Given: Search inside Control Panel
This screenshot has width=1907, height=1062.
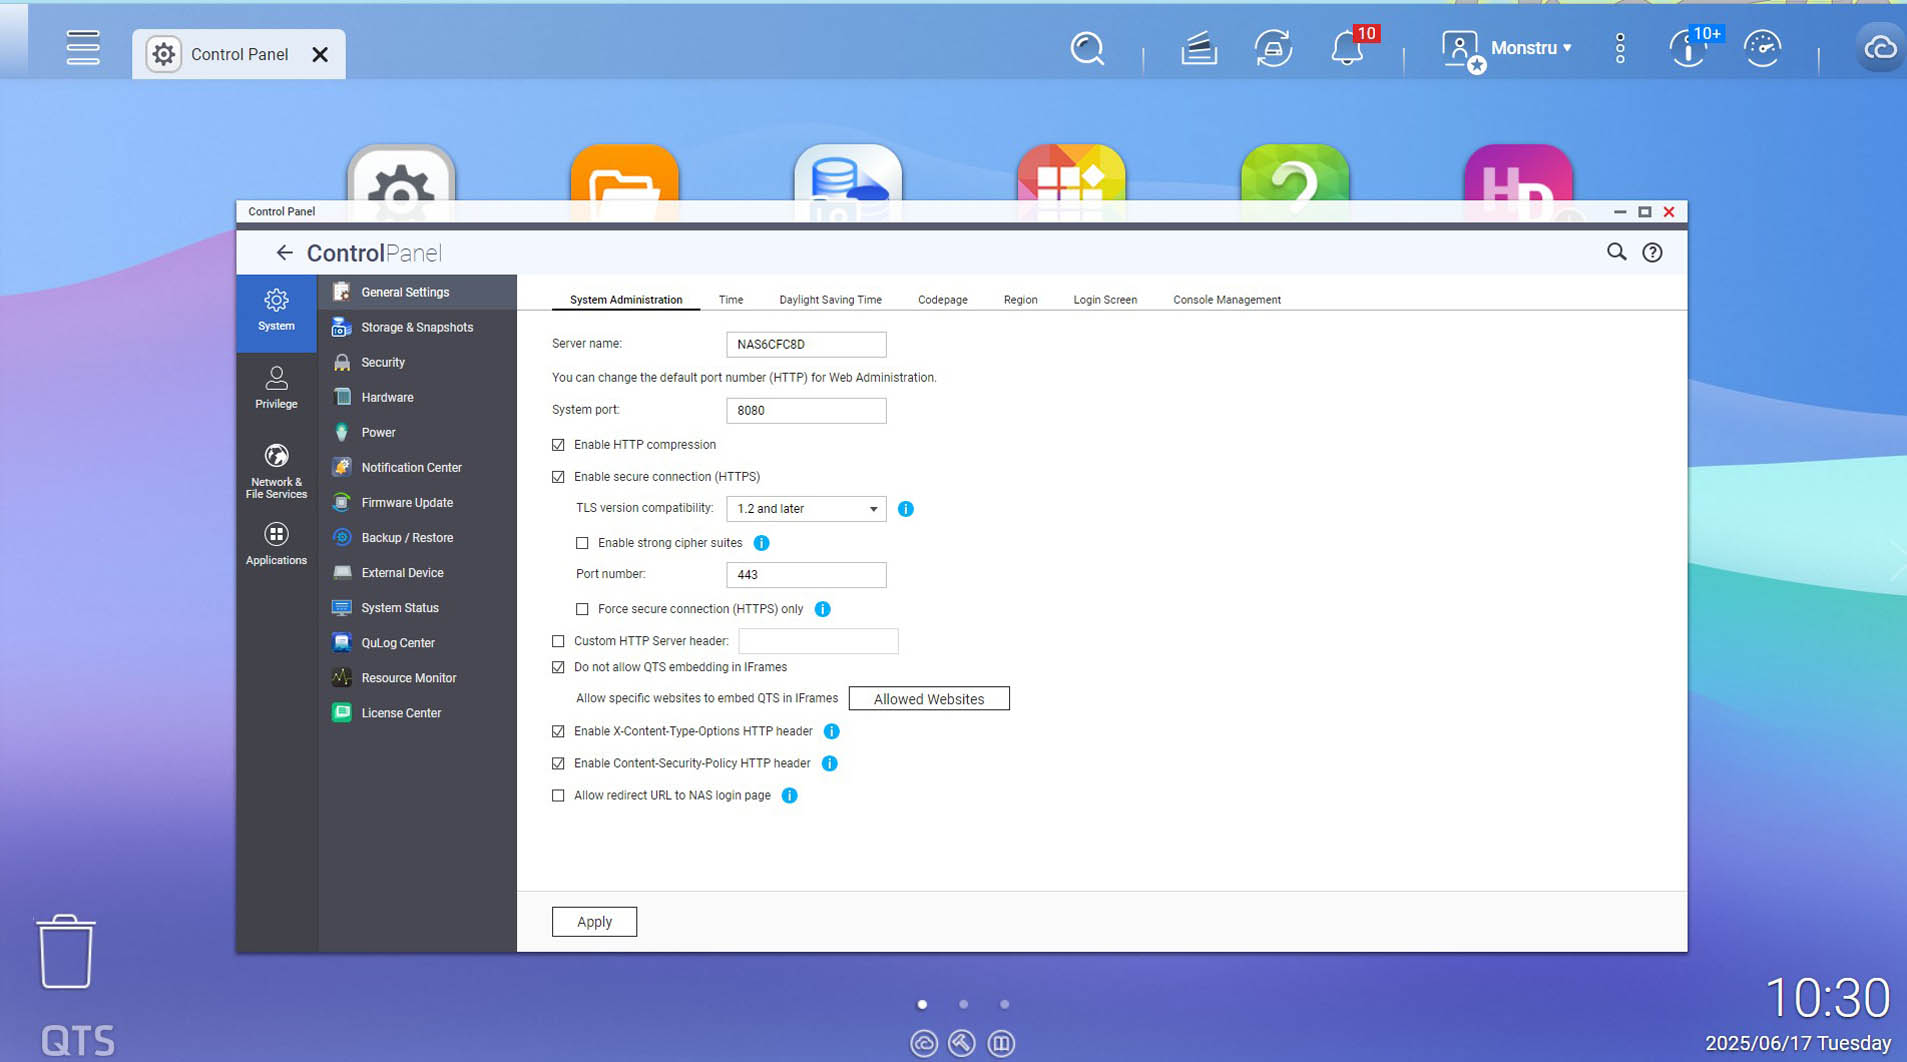Looking at the screenshot, I should pos(1616,252).
